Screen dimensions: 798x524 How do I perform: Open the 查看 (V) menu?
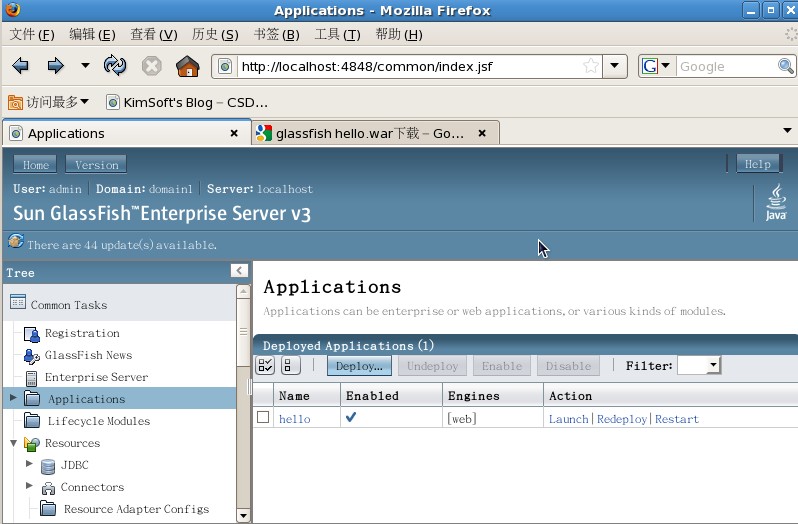coord(154,35)
